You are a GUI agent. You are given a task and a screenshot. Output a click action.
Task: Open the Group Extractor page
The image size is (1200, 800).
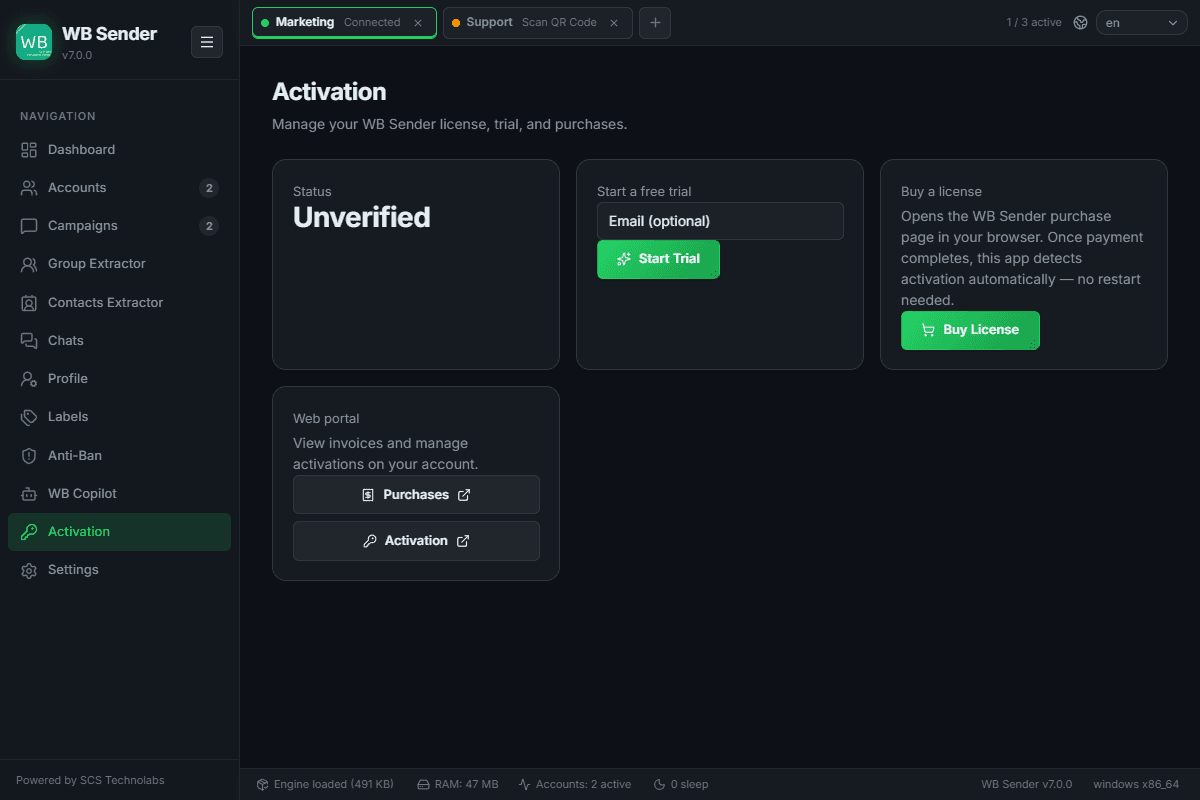tap(119, 264)
